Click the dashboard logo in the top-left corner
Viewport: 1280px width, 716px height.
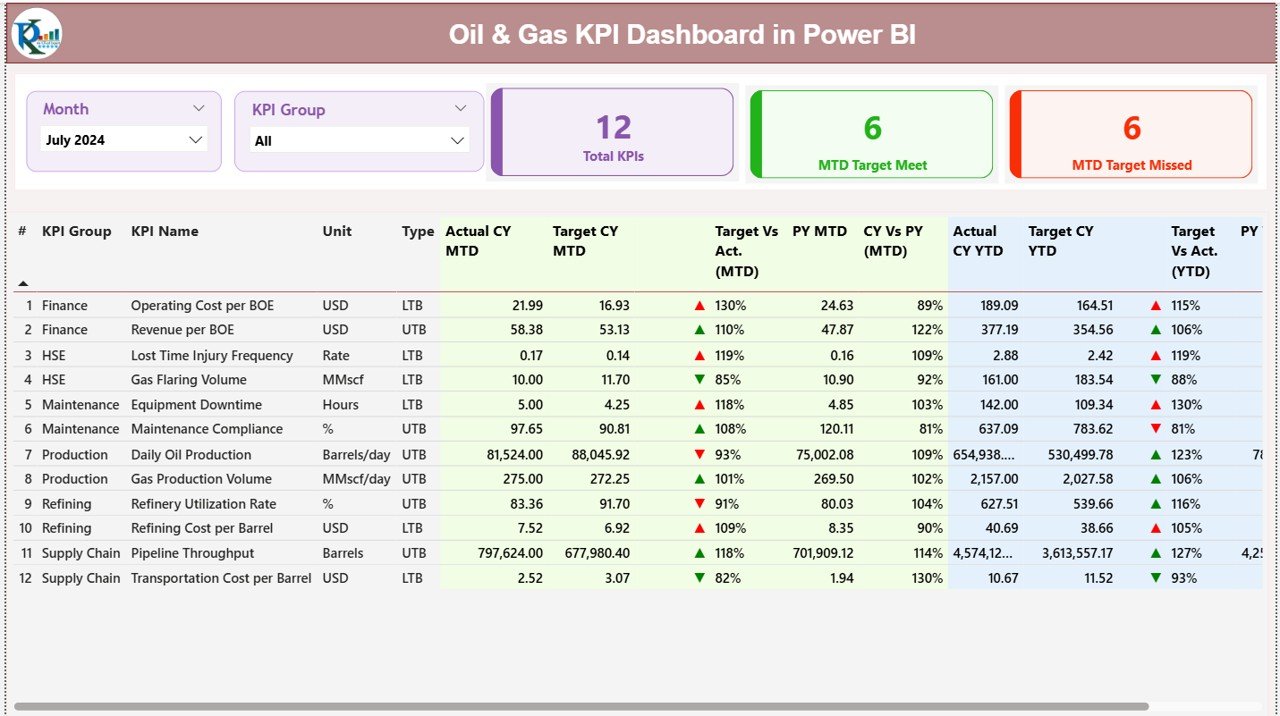click(35, 33)
